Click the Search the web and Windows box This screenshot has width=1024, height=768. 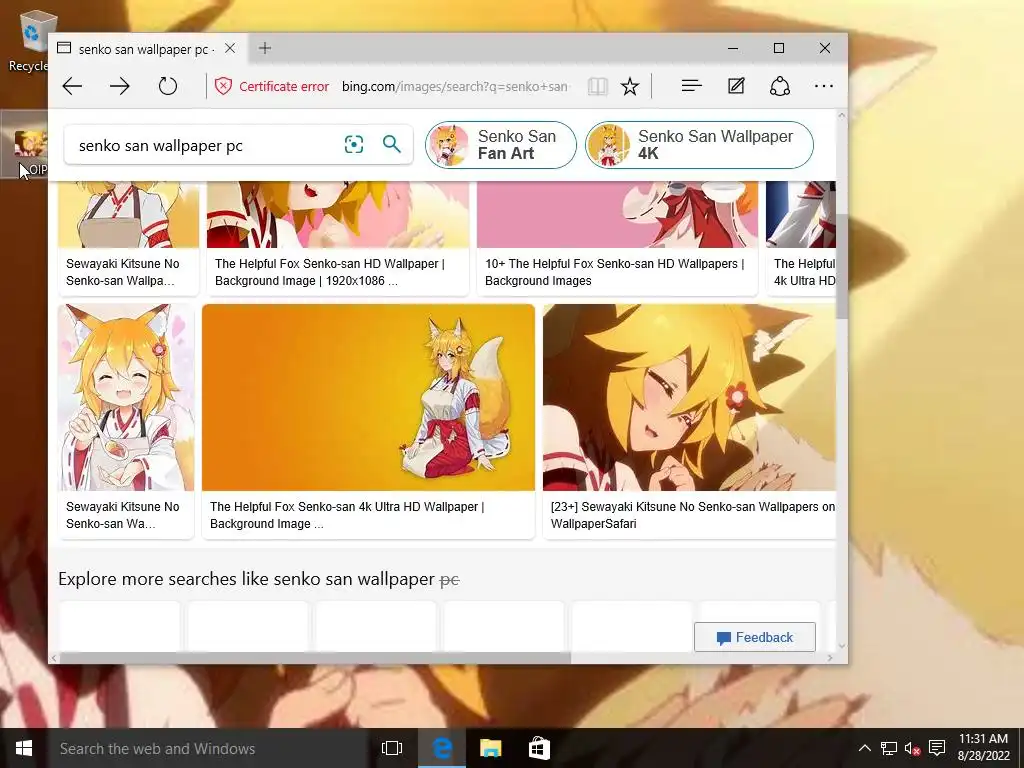pyautogui.click(x=207, y=748)
